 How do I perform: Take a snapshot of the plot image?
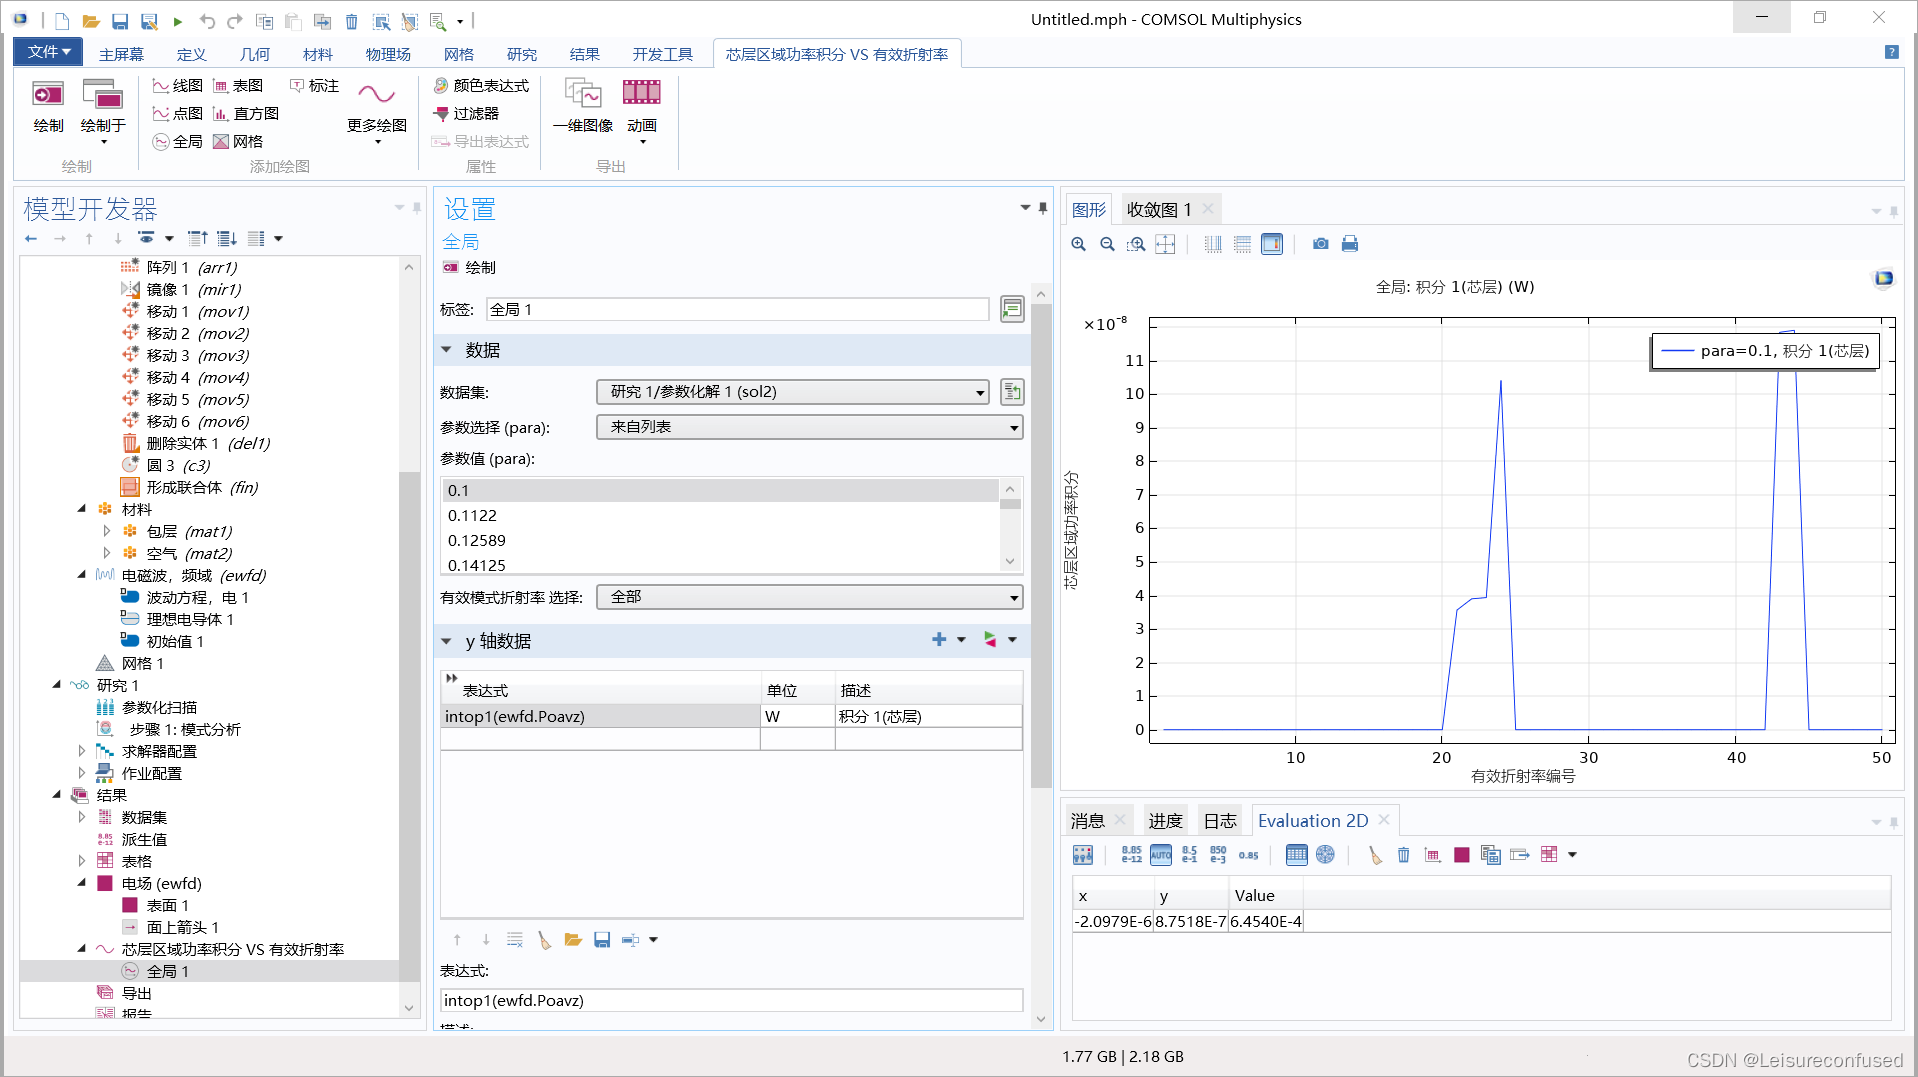coord(1321,244)
